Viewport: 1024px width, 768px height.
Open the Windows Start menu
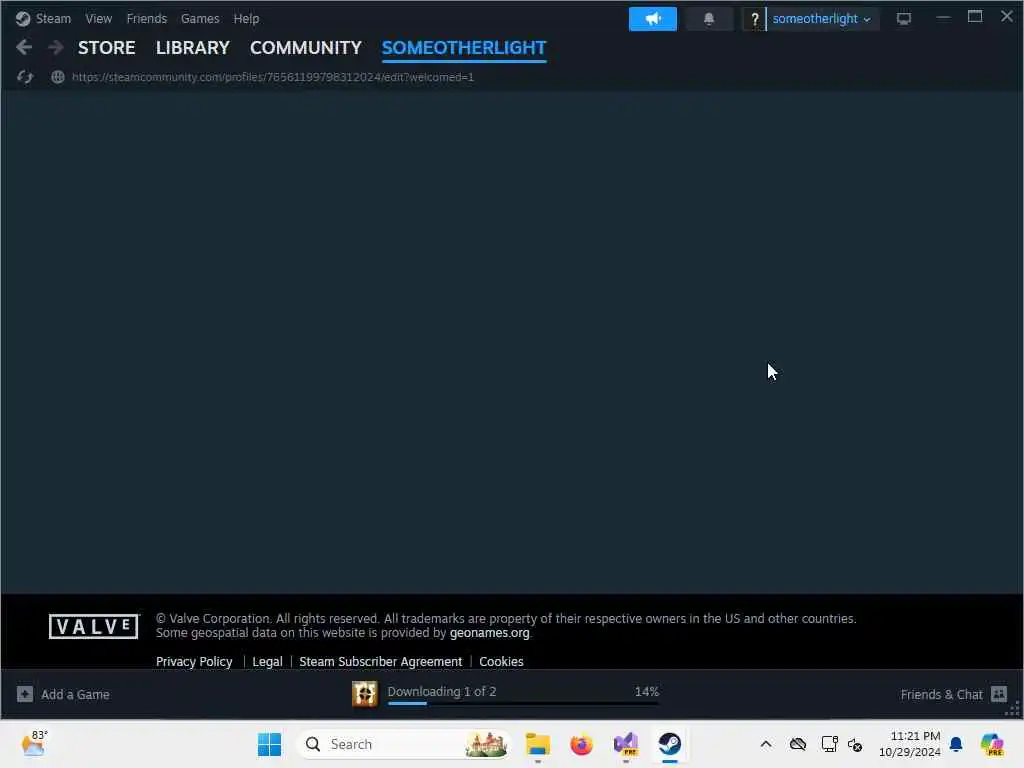[x=269, y=744]
